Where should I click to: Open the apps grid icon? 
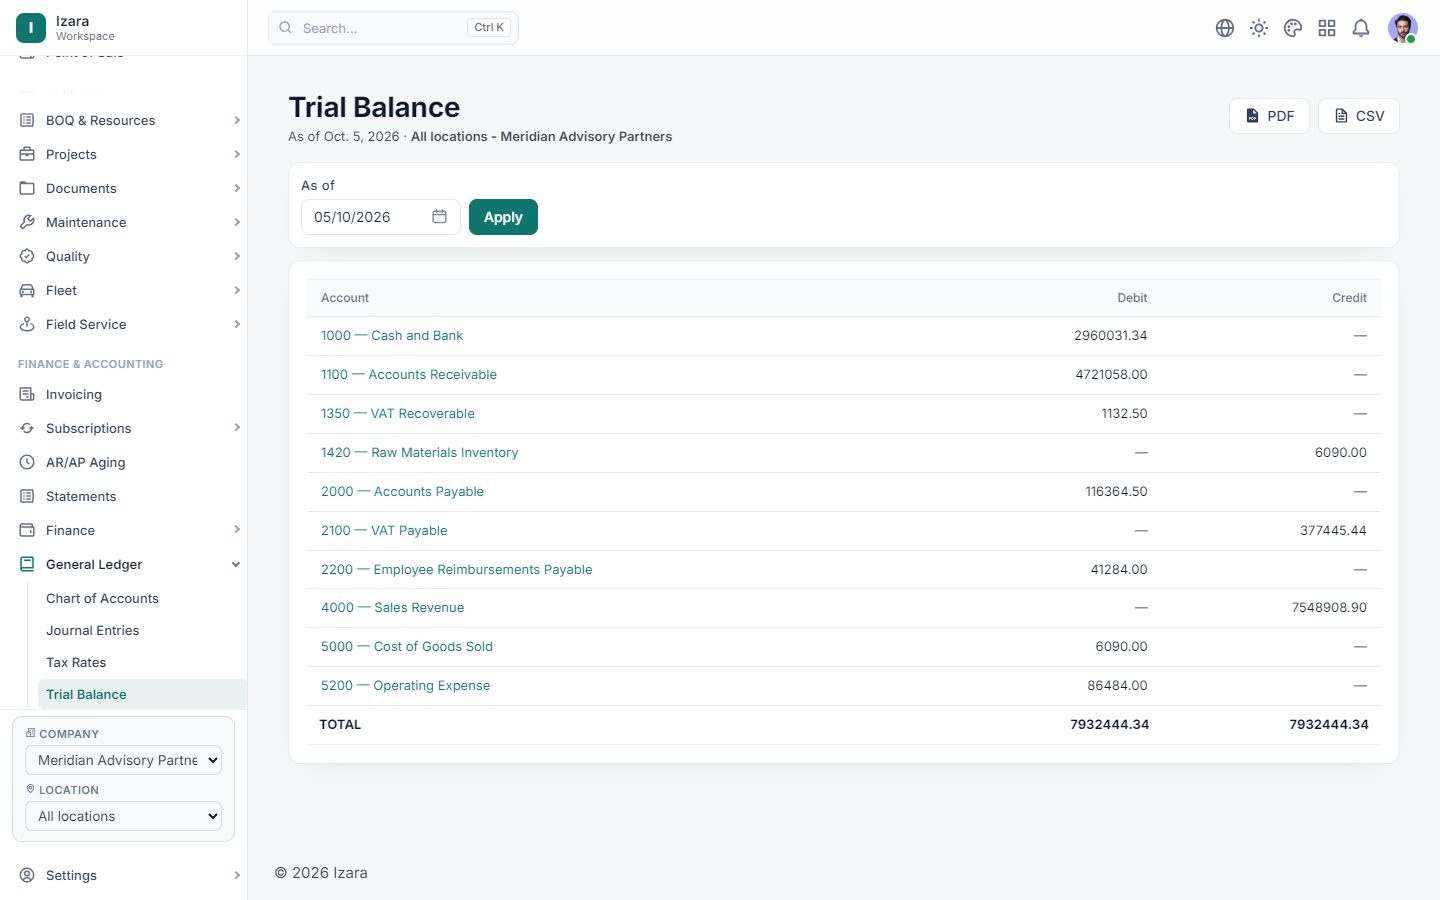pos(1327,28)
